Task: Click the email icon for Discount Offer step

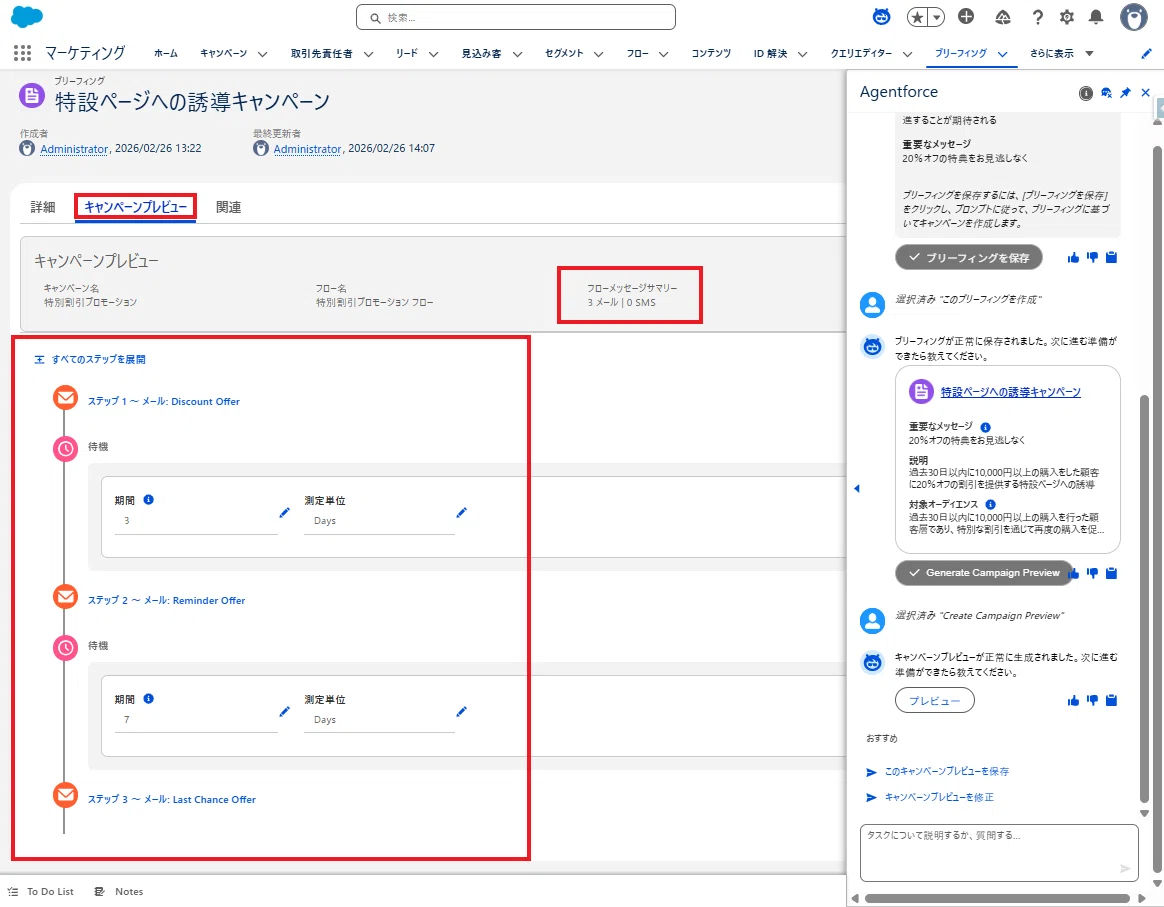Action: point(65,398)
